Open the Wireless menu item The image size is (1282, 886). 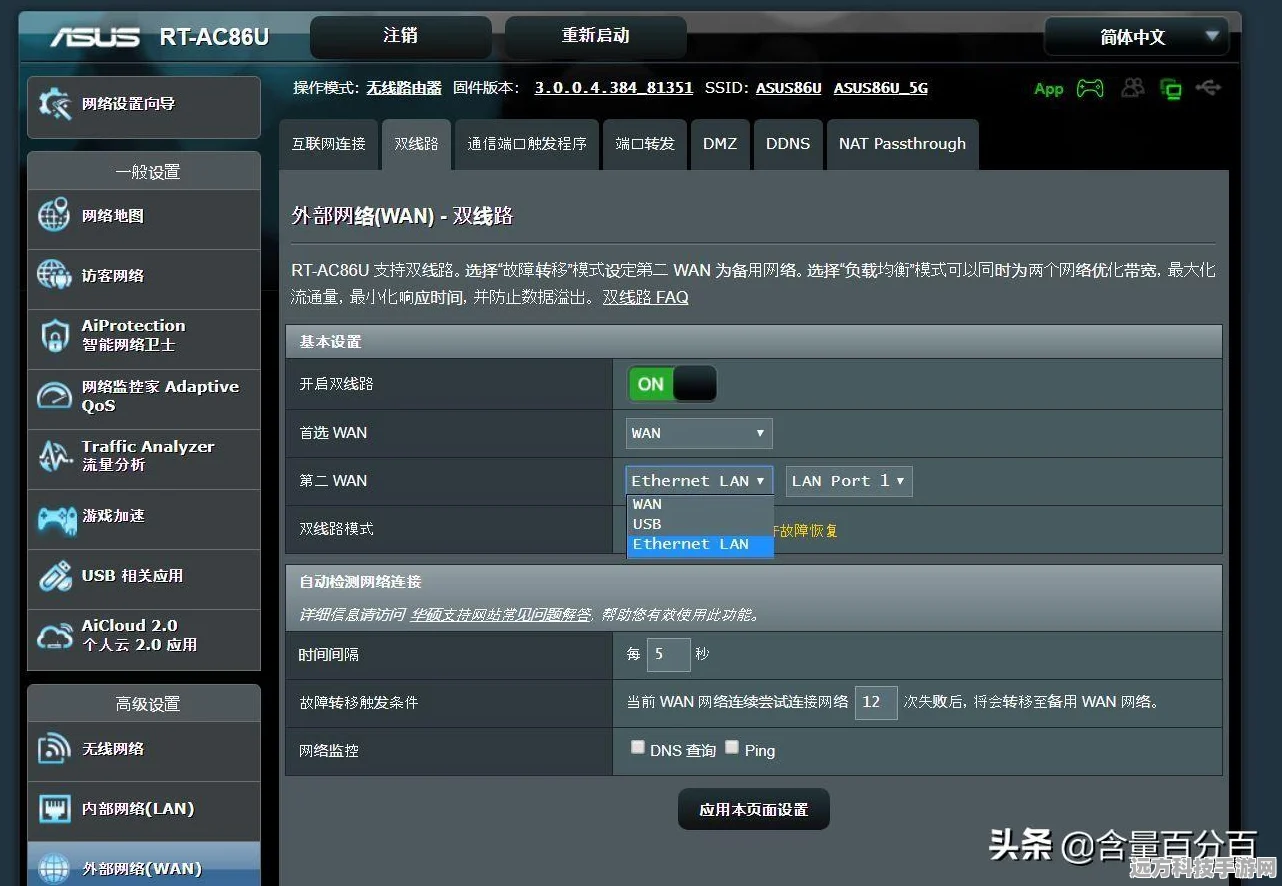coord(144,749)
